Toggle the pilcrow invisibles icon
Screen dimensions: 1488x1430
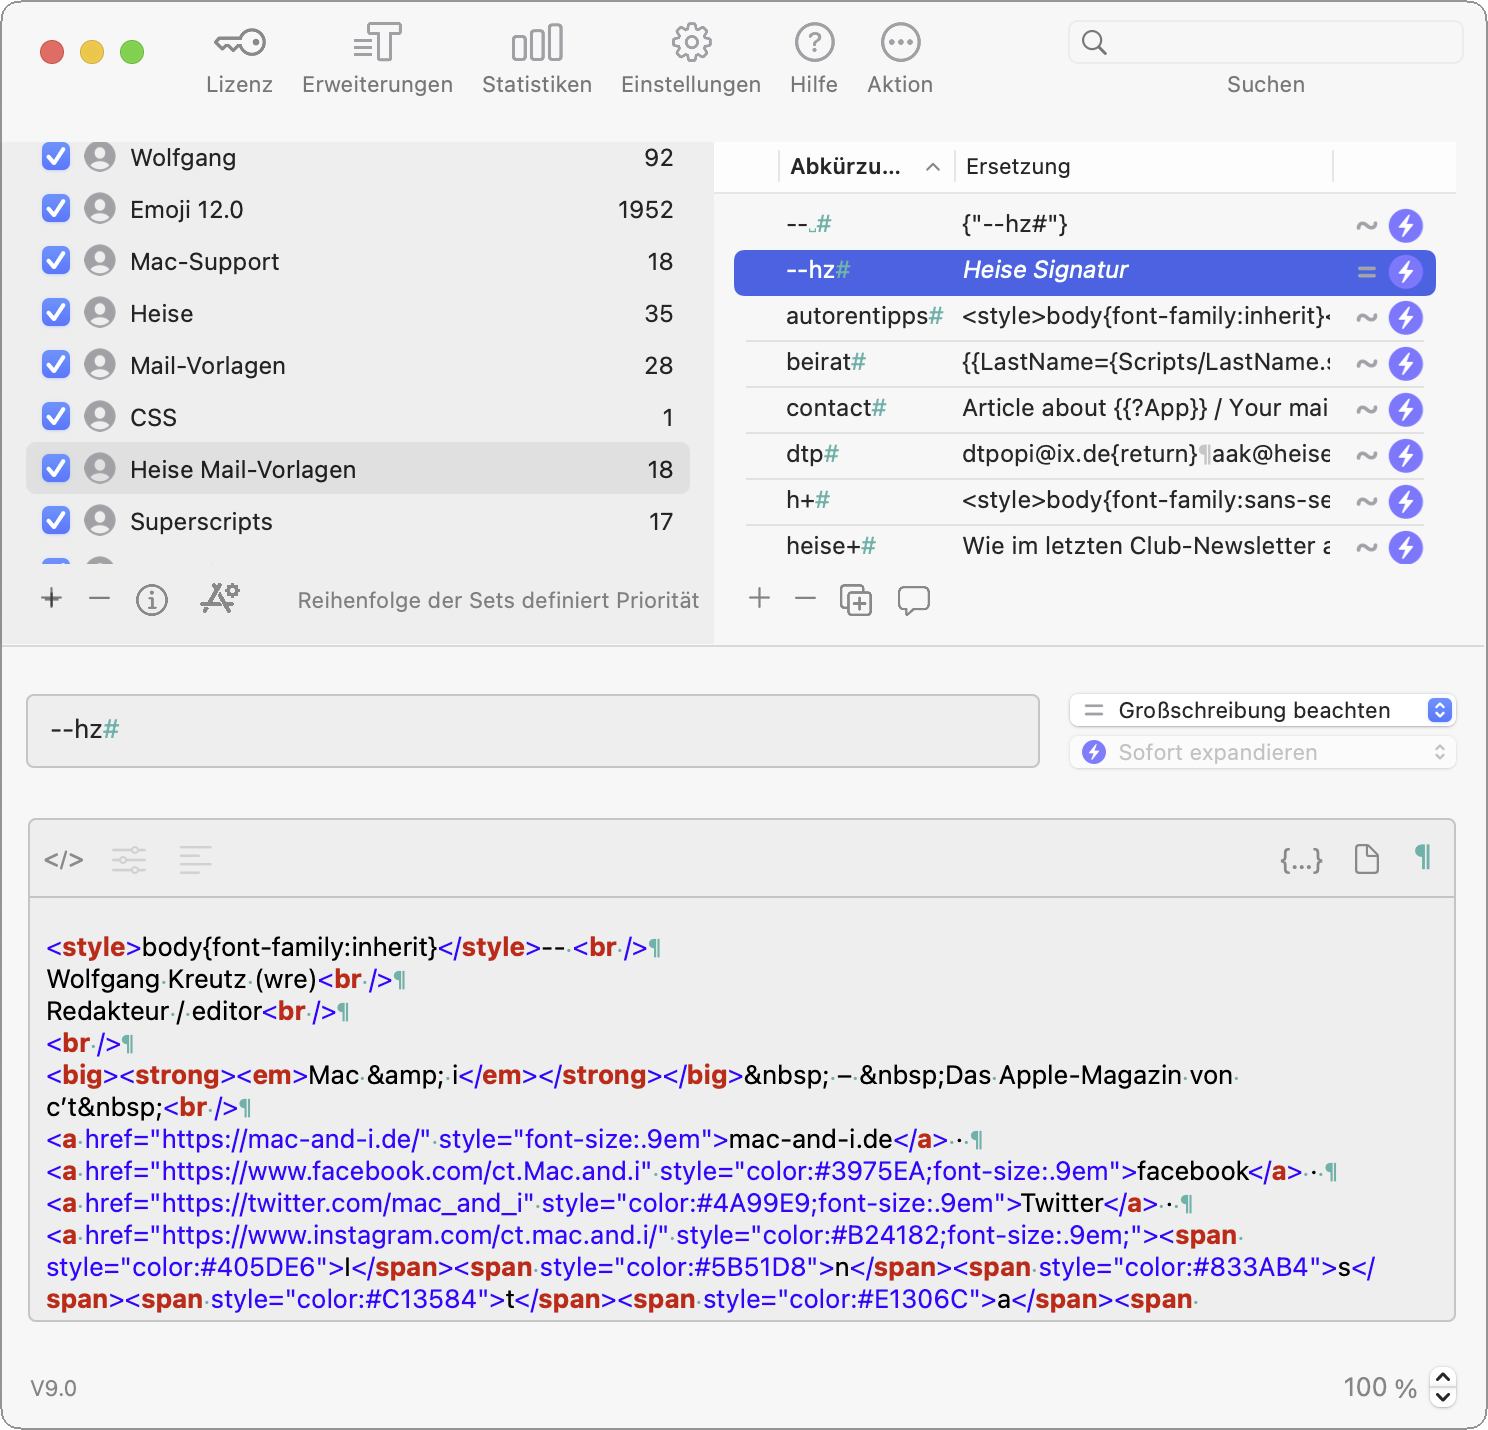point(1422,858)
